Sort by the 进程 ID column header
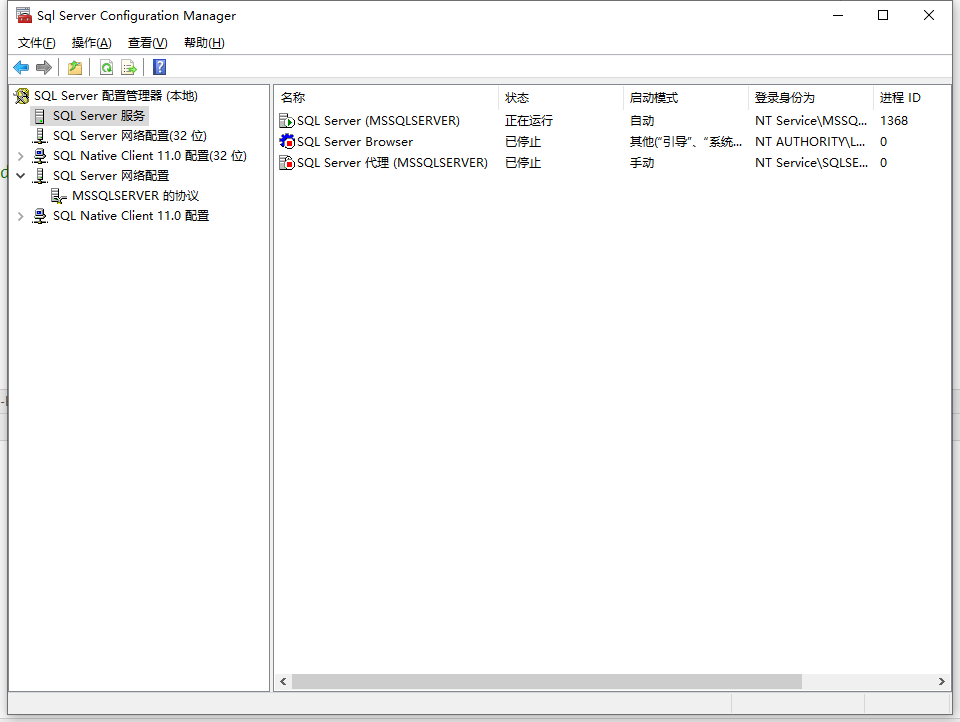Screen dimensions: 960x722 (x=912, y=97)
